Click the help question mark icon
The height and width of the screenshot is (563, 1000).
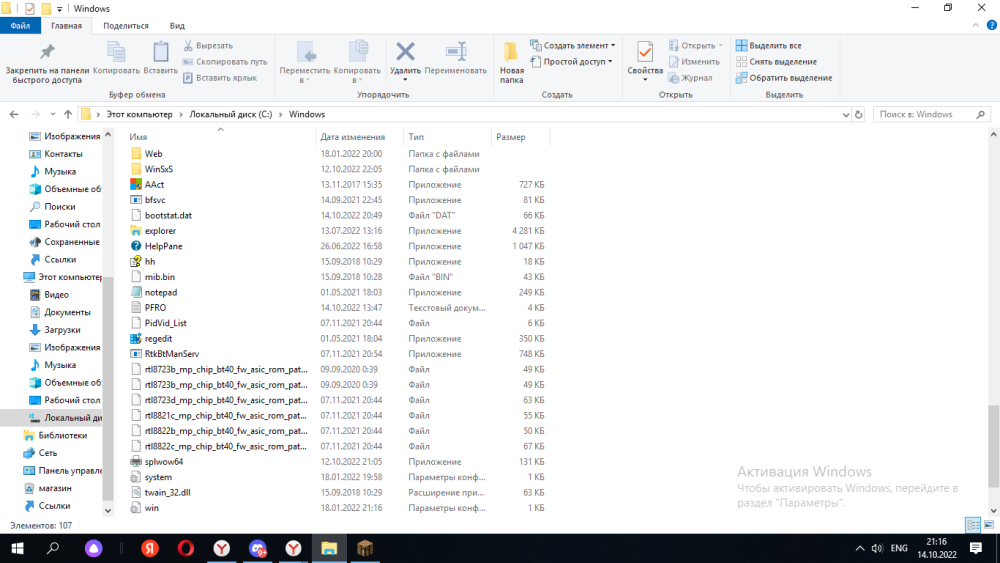point(992,26)
